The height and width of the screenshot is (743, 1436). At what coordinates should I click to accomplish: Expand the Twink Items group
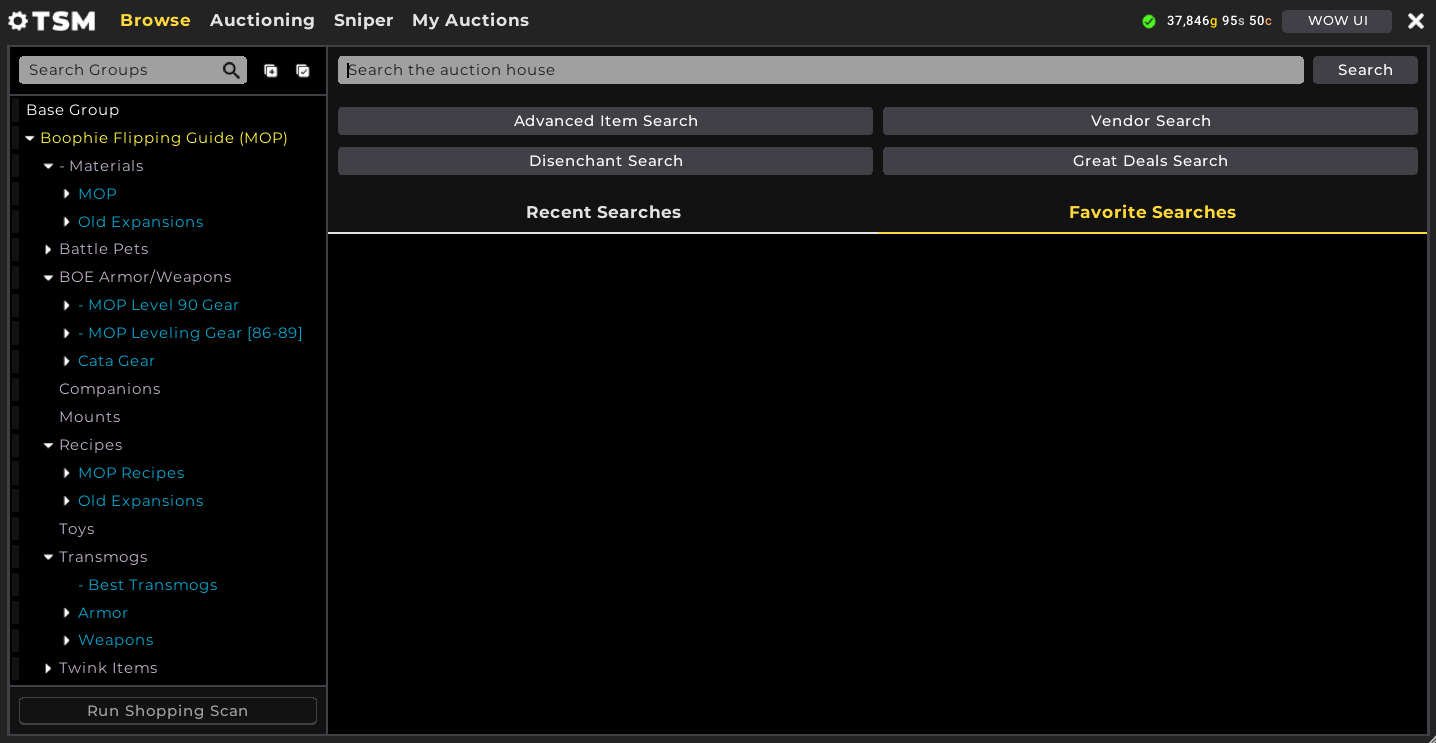pos(48,668)
